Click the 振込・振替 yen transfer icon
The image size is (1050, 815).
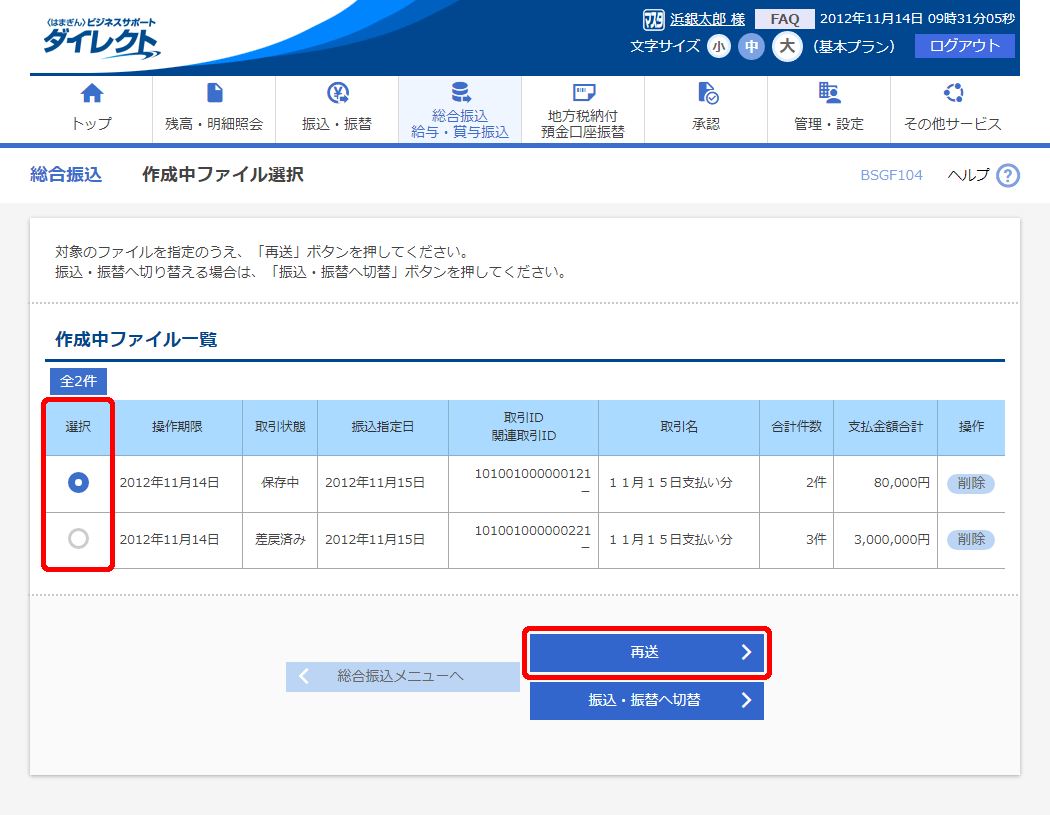pos(337,94)
